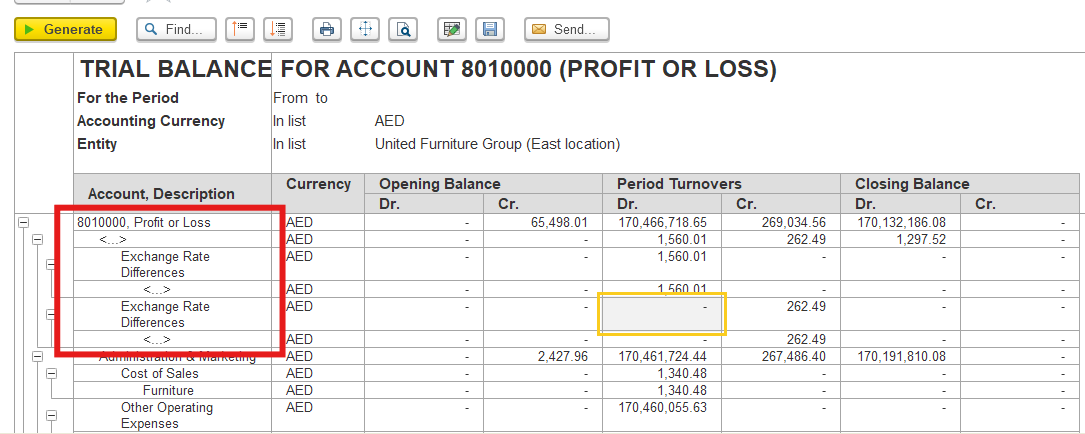Print the trial balance report
Screen dimensions: 1085x434
point(326,30)
